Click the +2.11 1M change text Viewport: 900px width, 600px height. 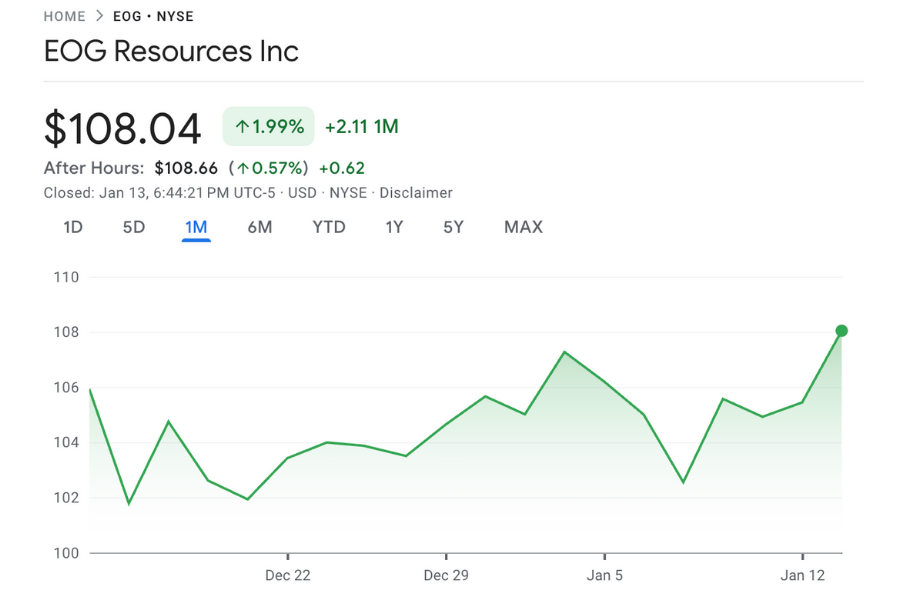[361, 126]
